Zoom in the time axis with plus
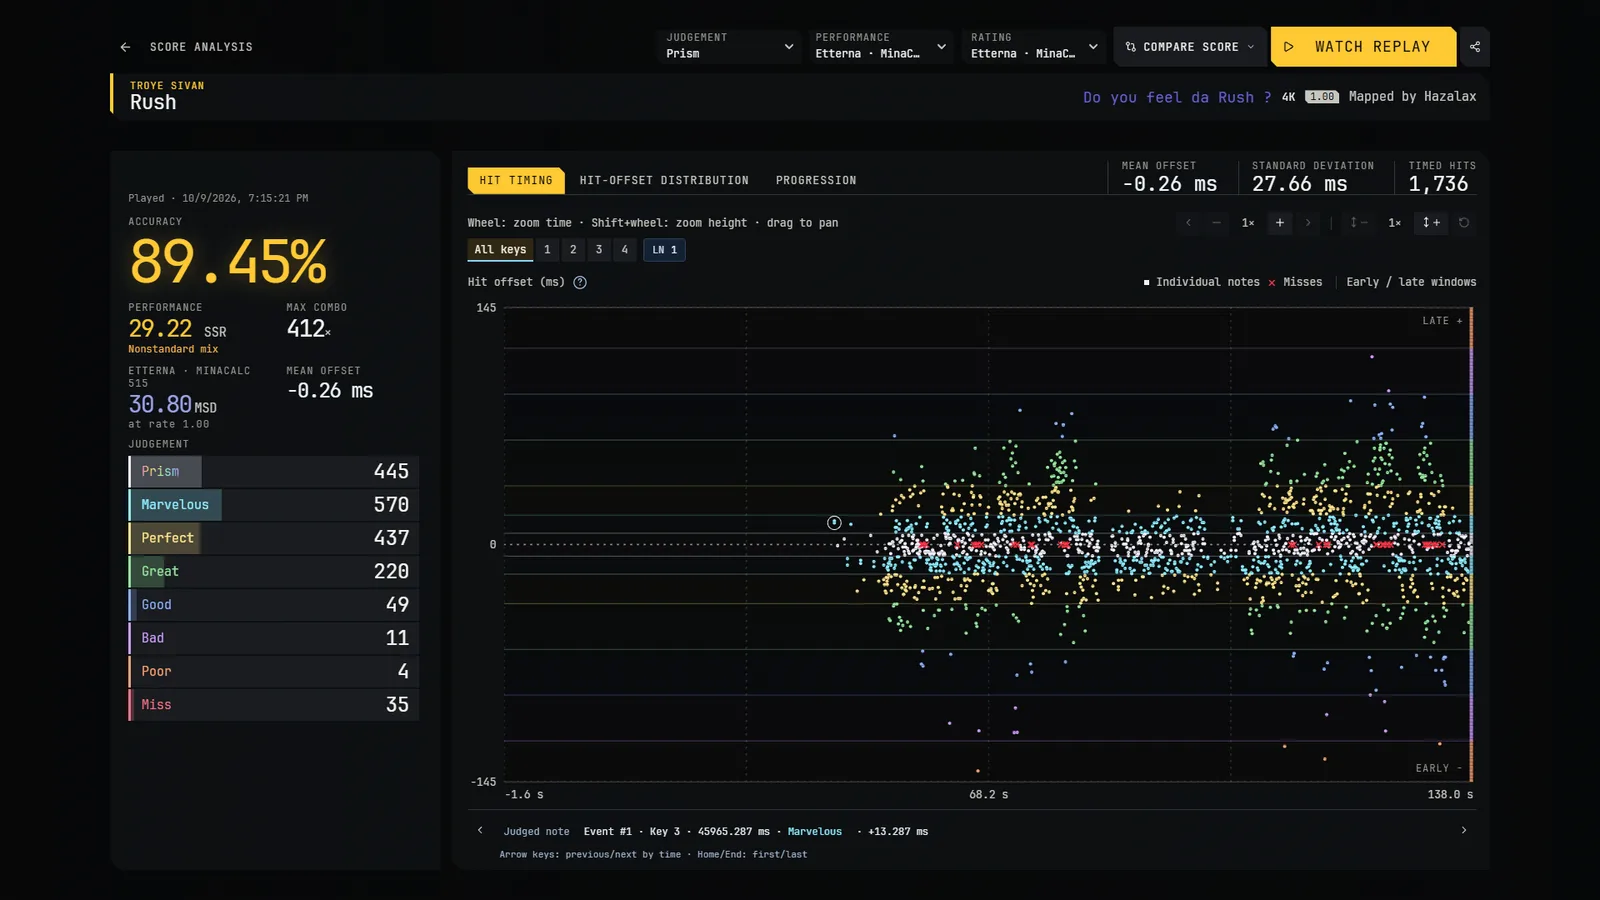 point(1280,223)
